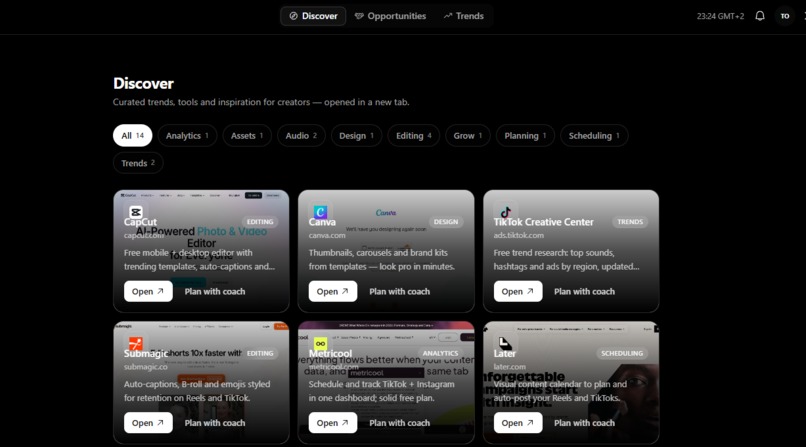Filter by Scheduling category
Viewport: 806px width, 447px height.
point(594,136)
